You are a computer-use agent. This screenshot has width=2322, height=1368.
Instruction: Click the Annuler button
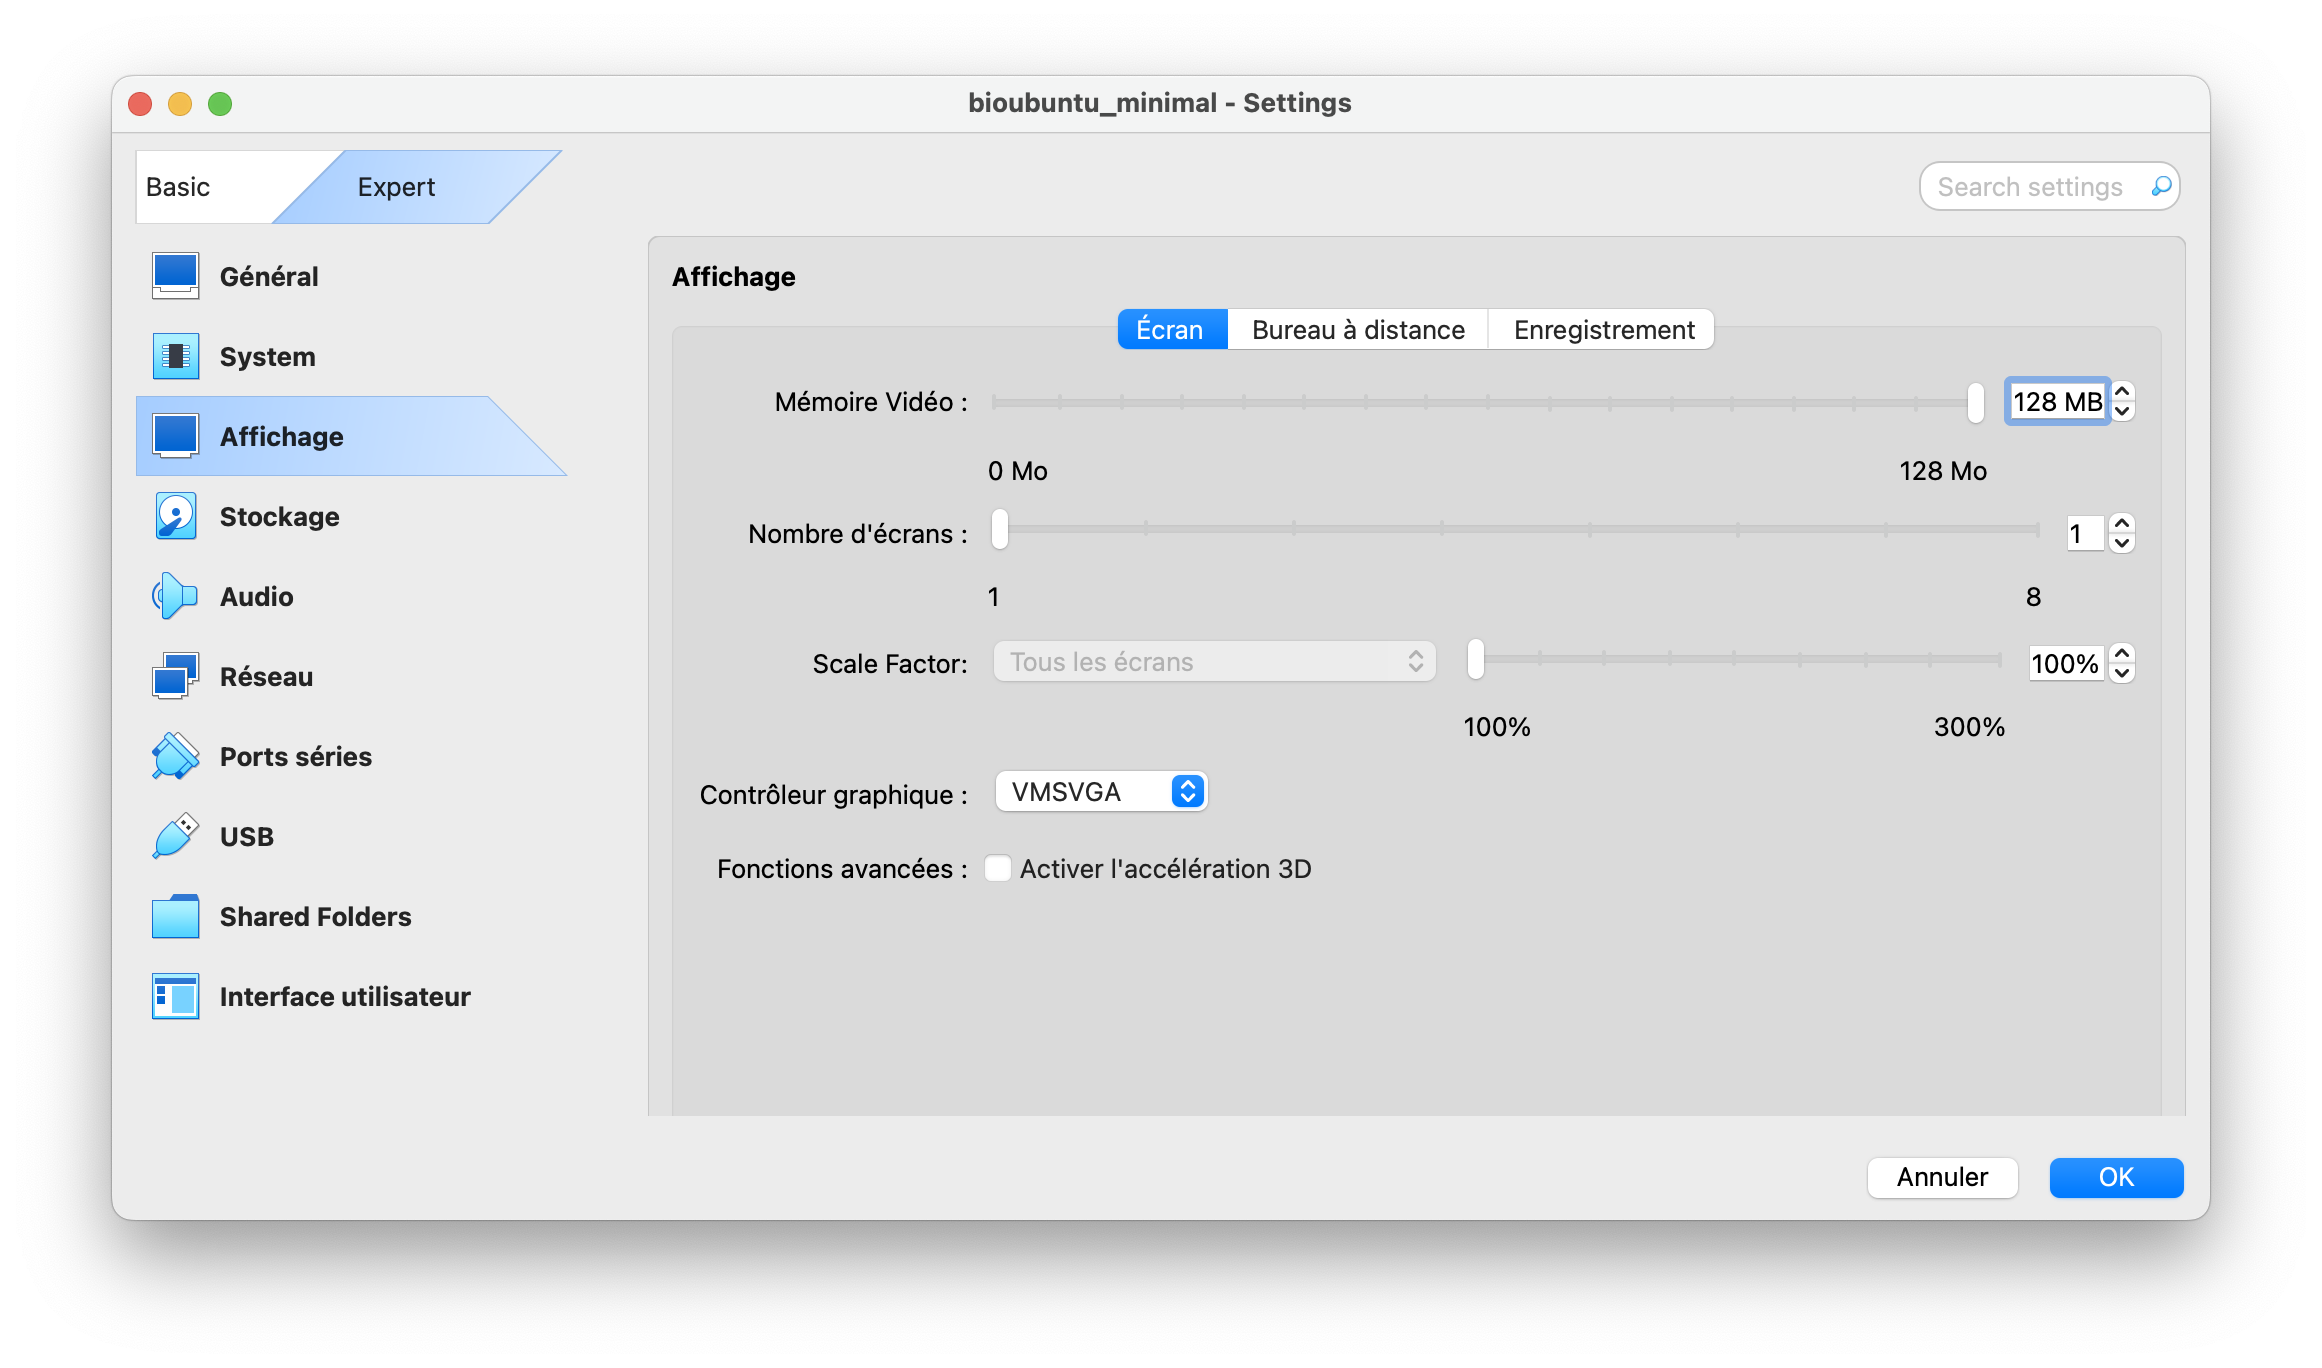tap(1941, 1177)
